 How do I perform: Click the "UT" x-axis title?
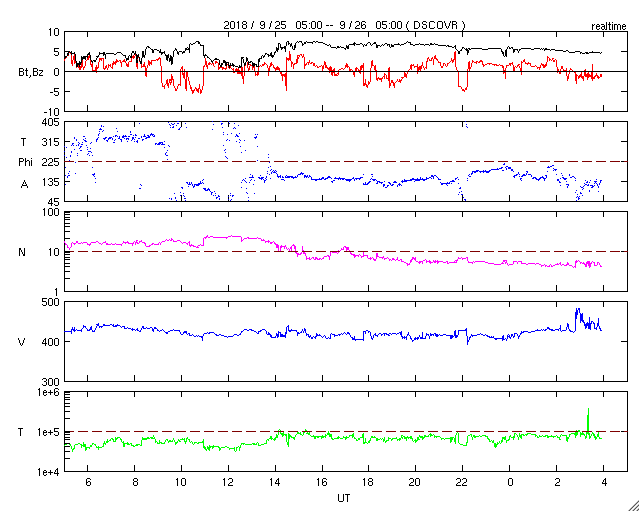[344, 498]
